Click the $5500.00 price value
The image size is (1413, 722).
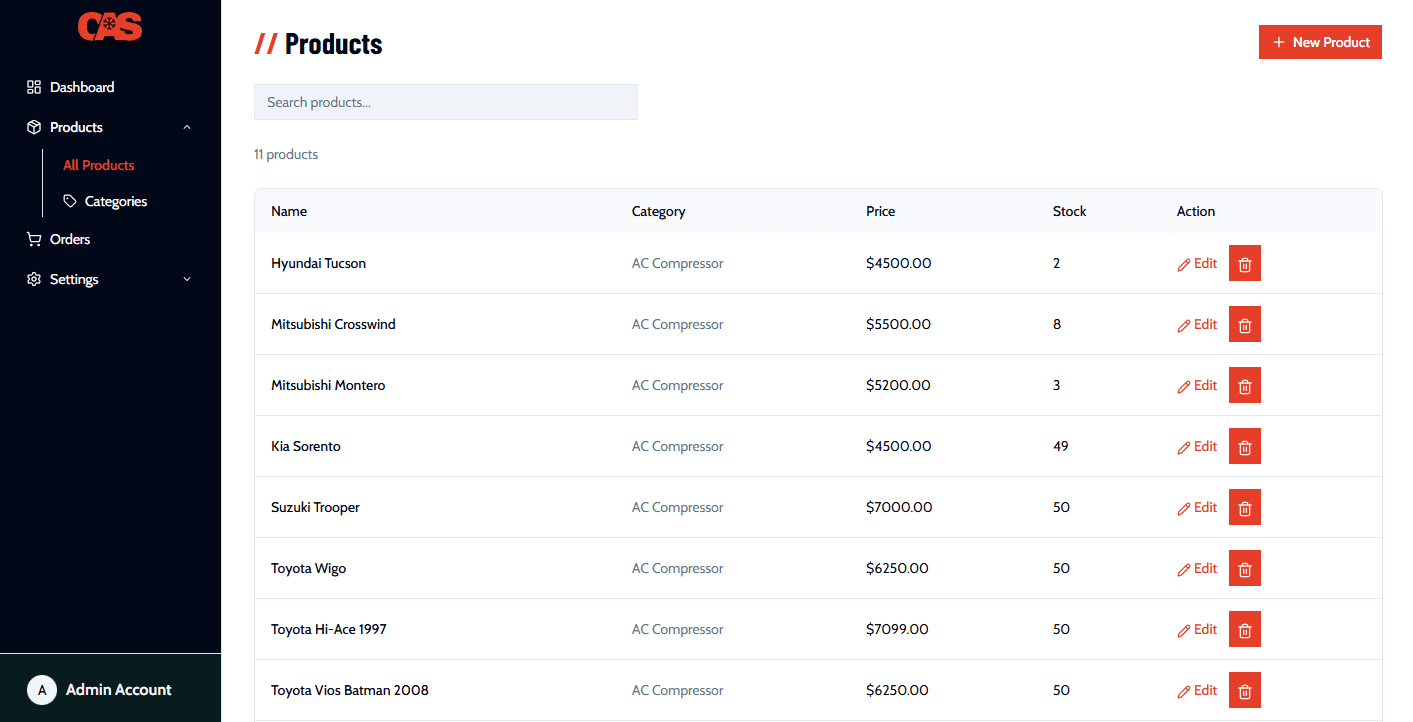(x=898, y=324)
